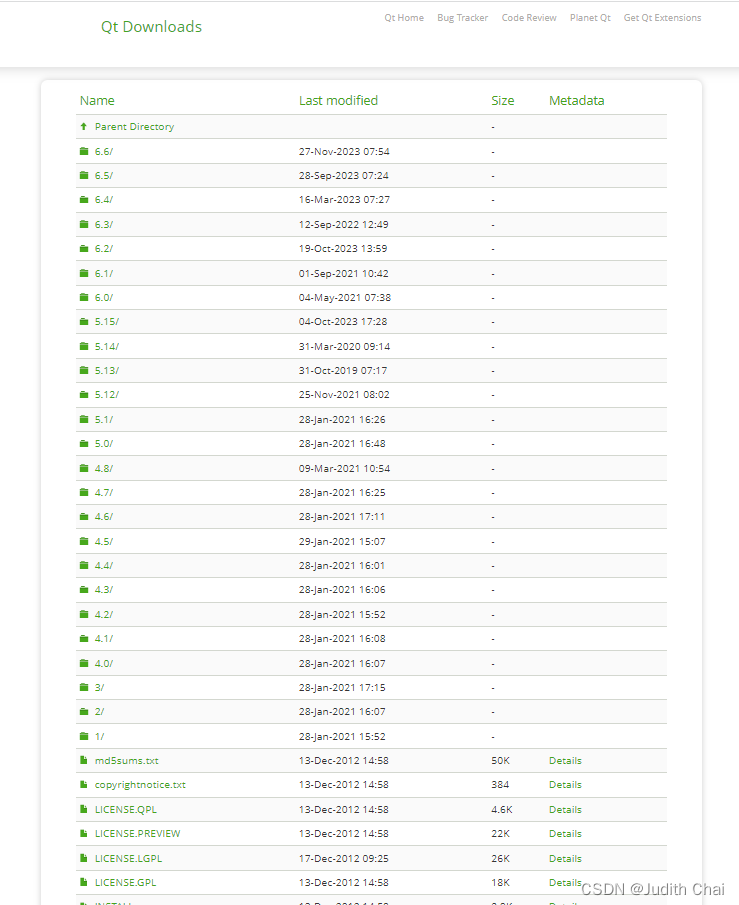
Task: Click the Qt Downloads page title
Action: [151, 27]
